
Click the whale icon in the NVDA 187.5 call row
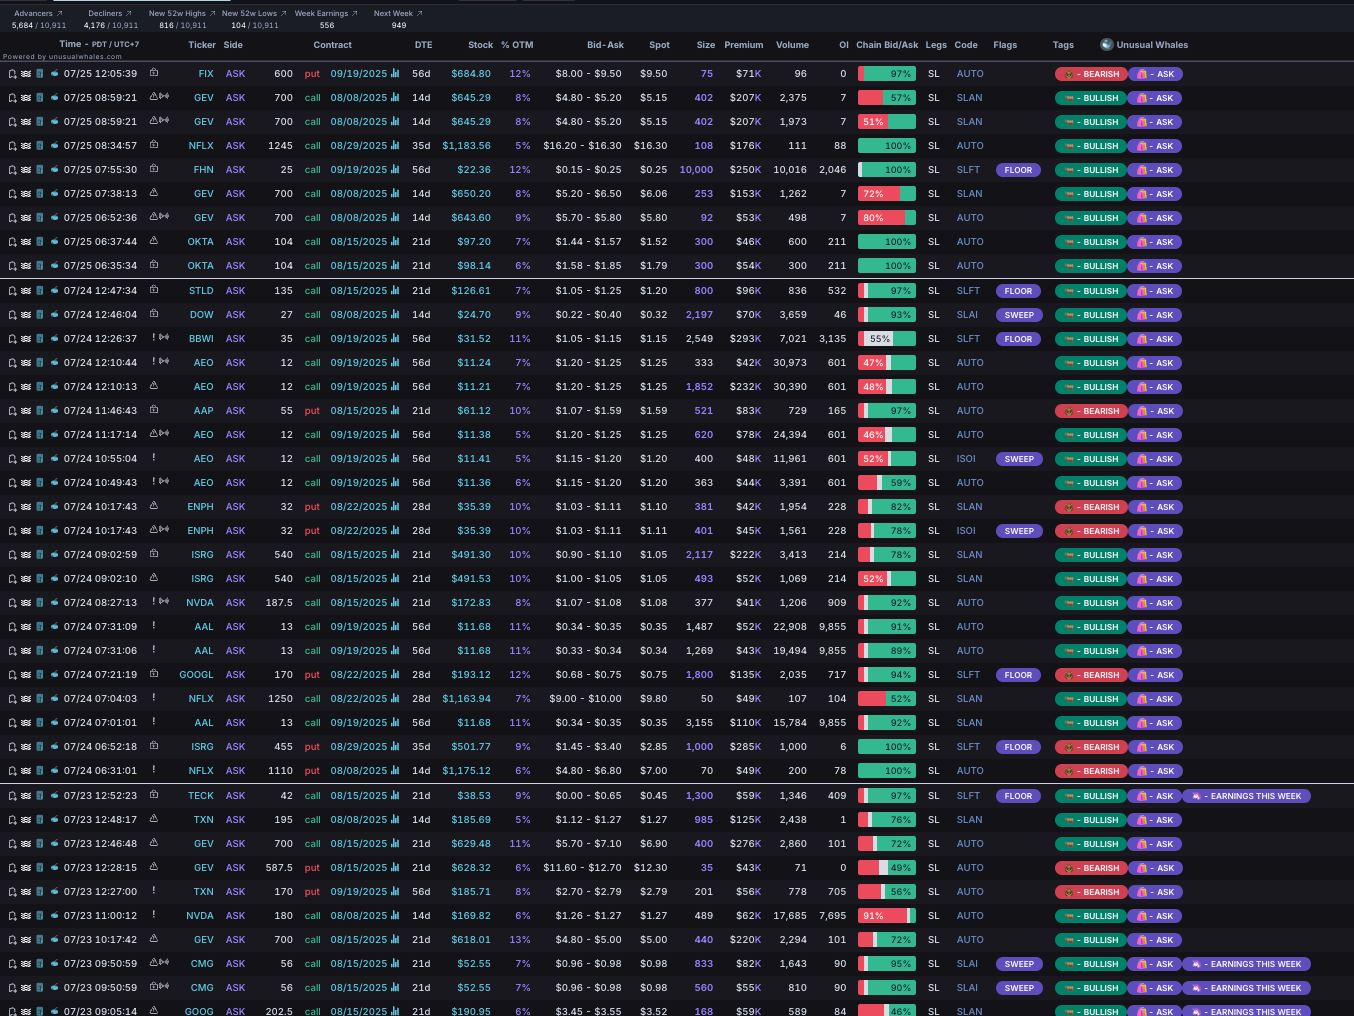(54, 603)
